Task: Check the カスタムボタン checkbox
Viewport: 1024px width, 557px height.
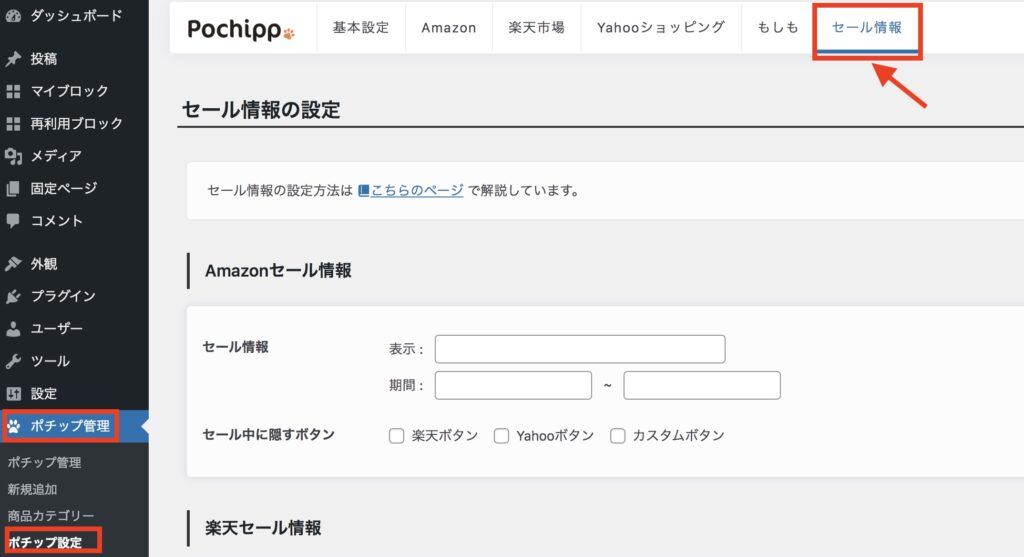Action: click(x=618, y=436)
